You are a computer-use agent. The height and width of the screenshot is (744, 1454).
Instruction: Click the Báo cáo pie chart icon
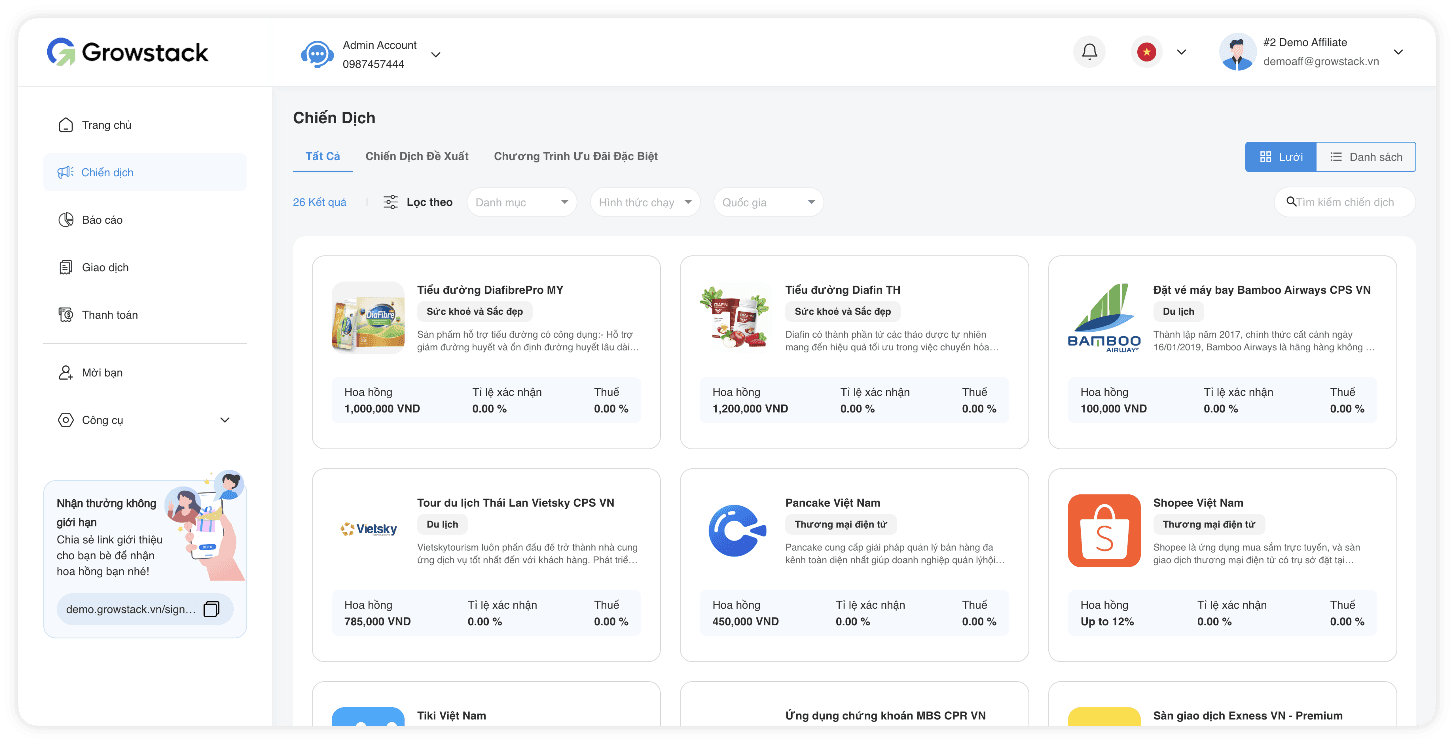(65, 220)
